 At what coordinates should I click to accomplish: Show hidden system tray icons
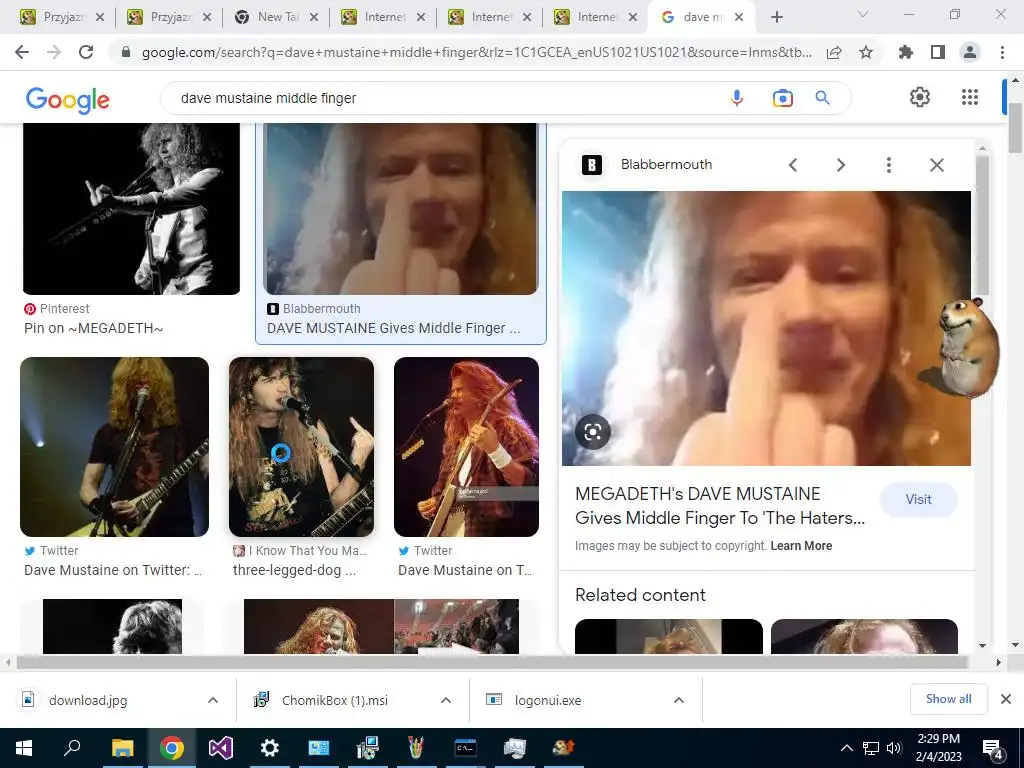point(846,748)
